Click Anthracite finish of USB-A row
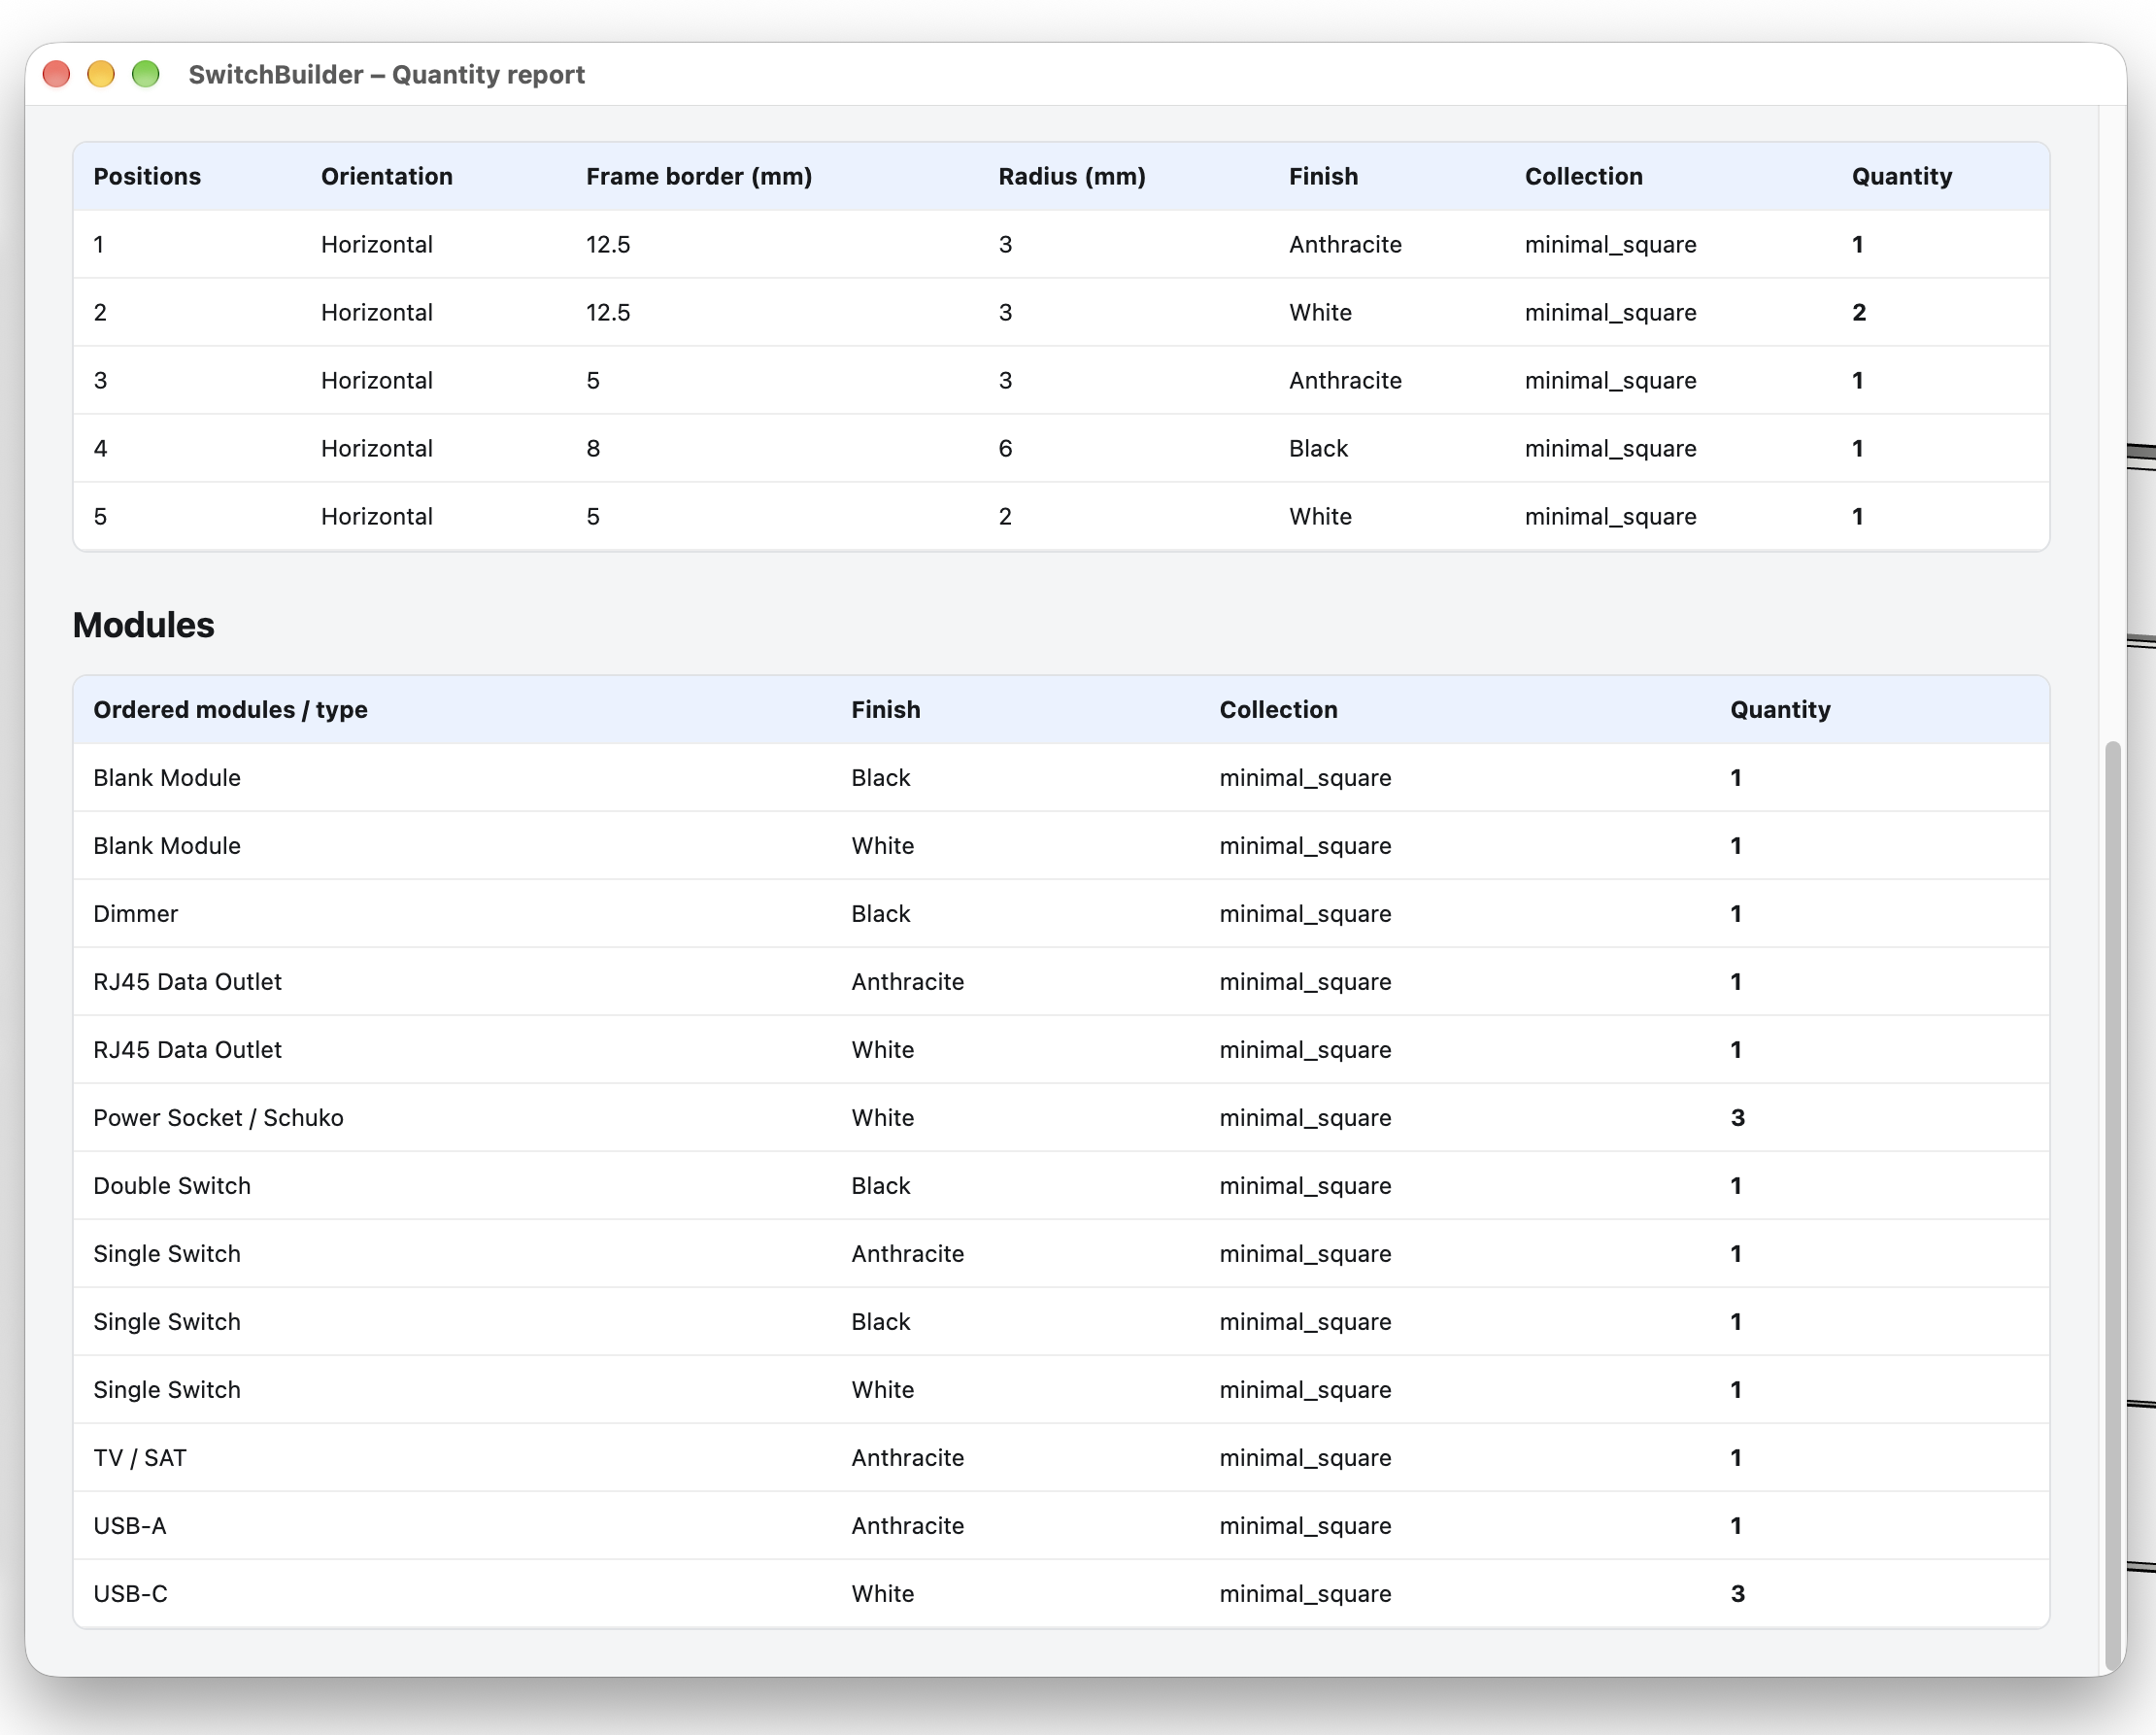The image size is (2156, 1735). coord(907,1526)
